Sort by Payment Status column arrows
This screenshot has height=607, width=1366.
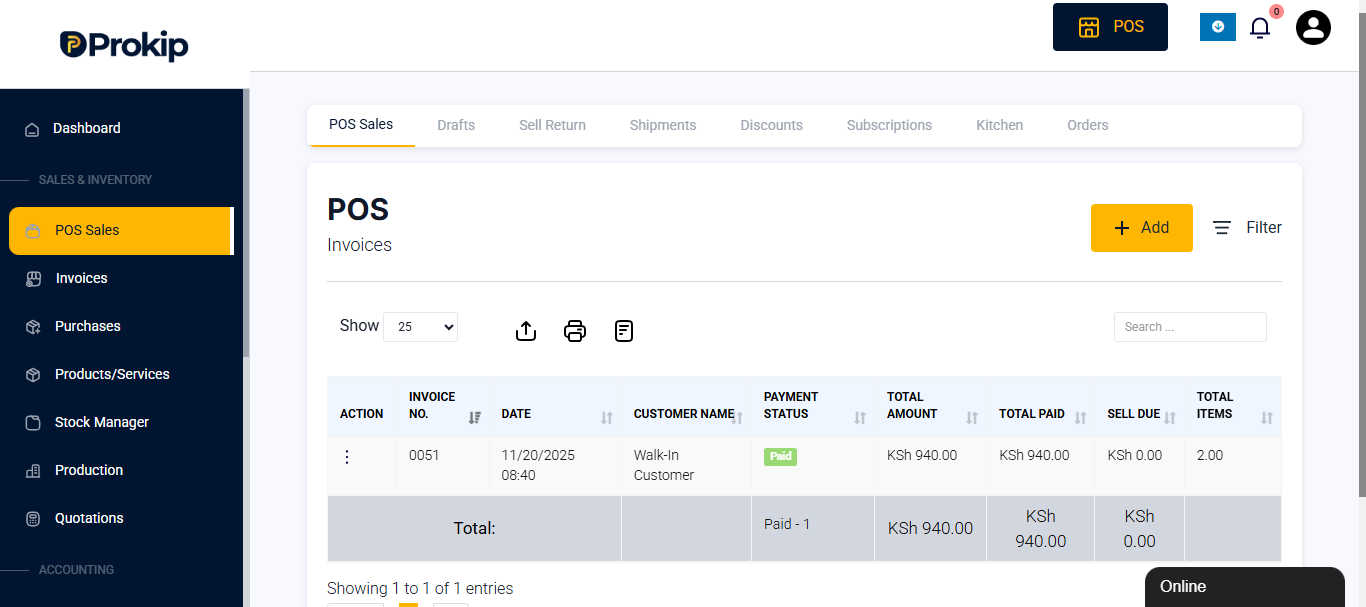tap(860, 418)
